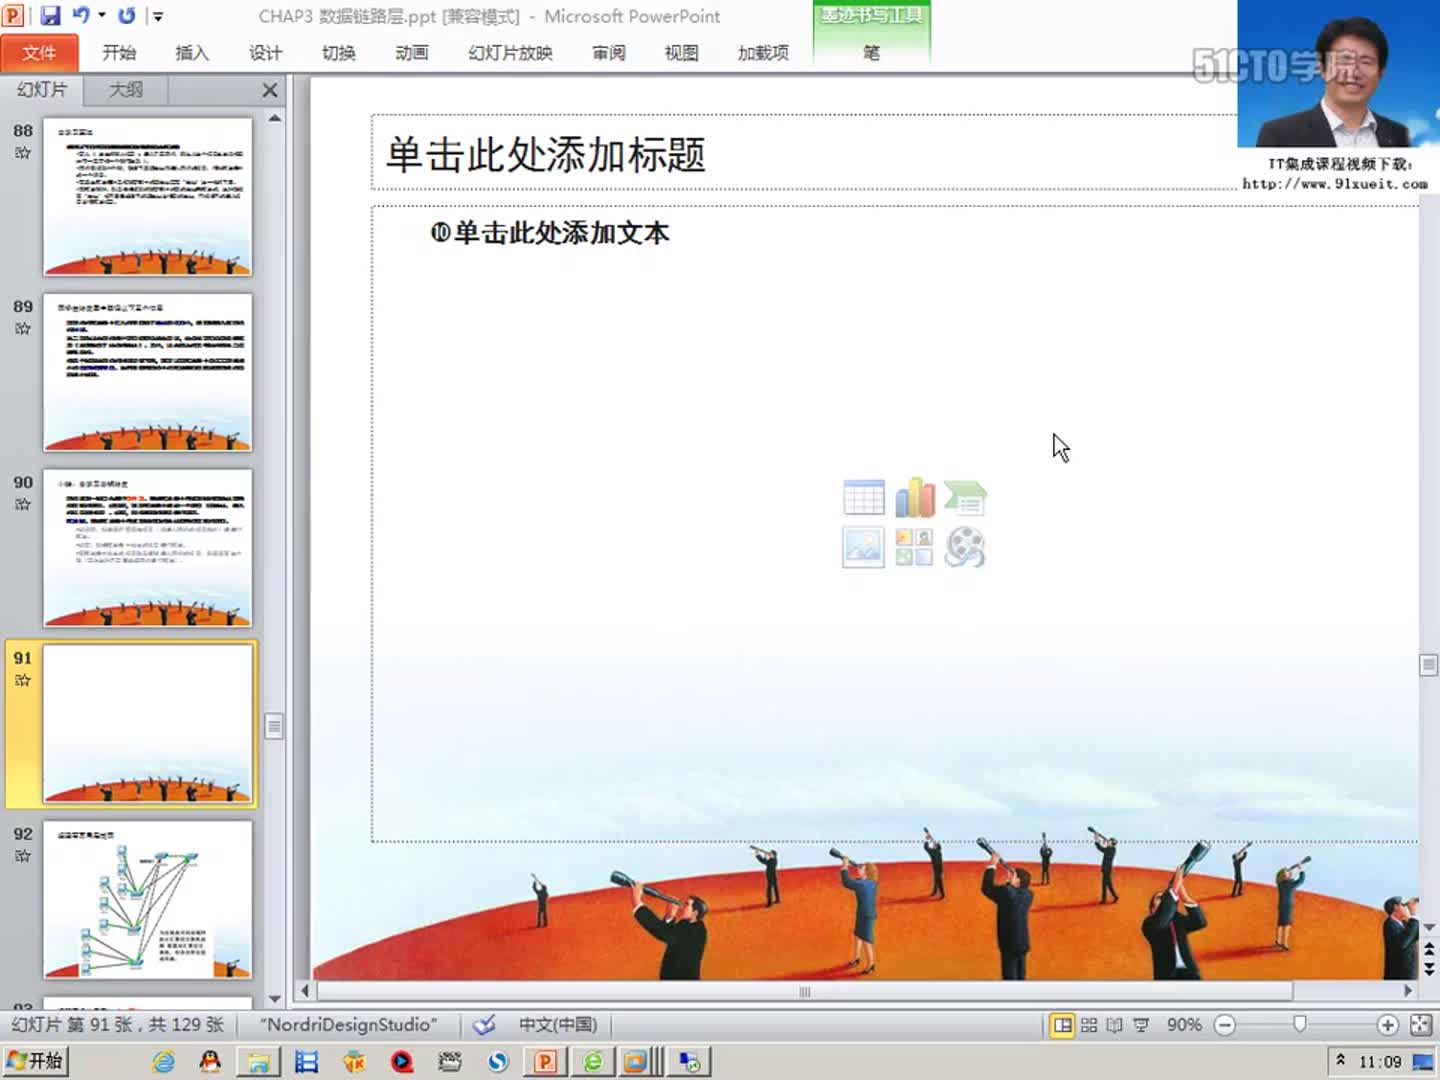Click the spell check icon in status bar
1440x1080 pixels.
[485, 1025]
